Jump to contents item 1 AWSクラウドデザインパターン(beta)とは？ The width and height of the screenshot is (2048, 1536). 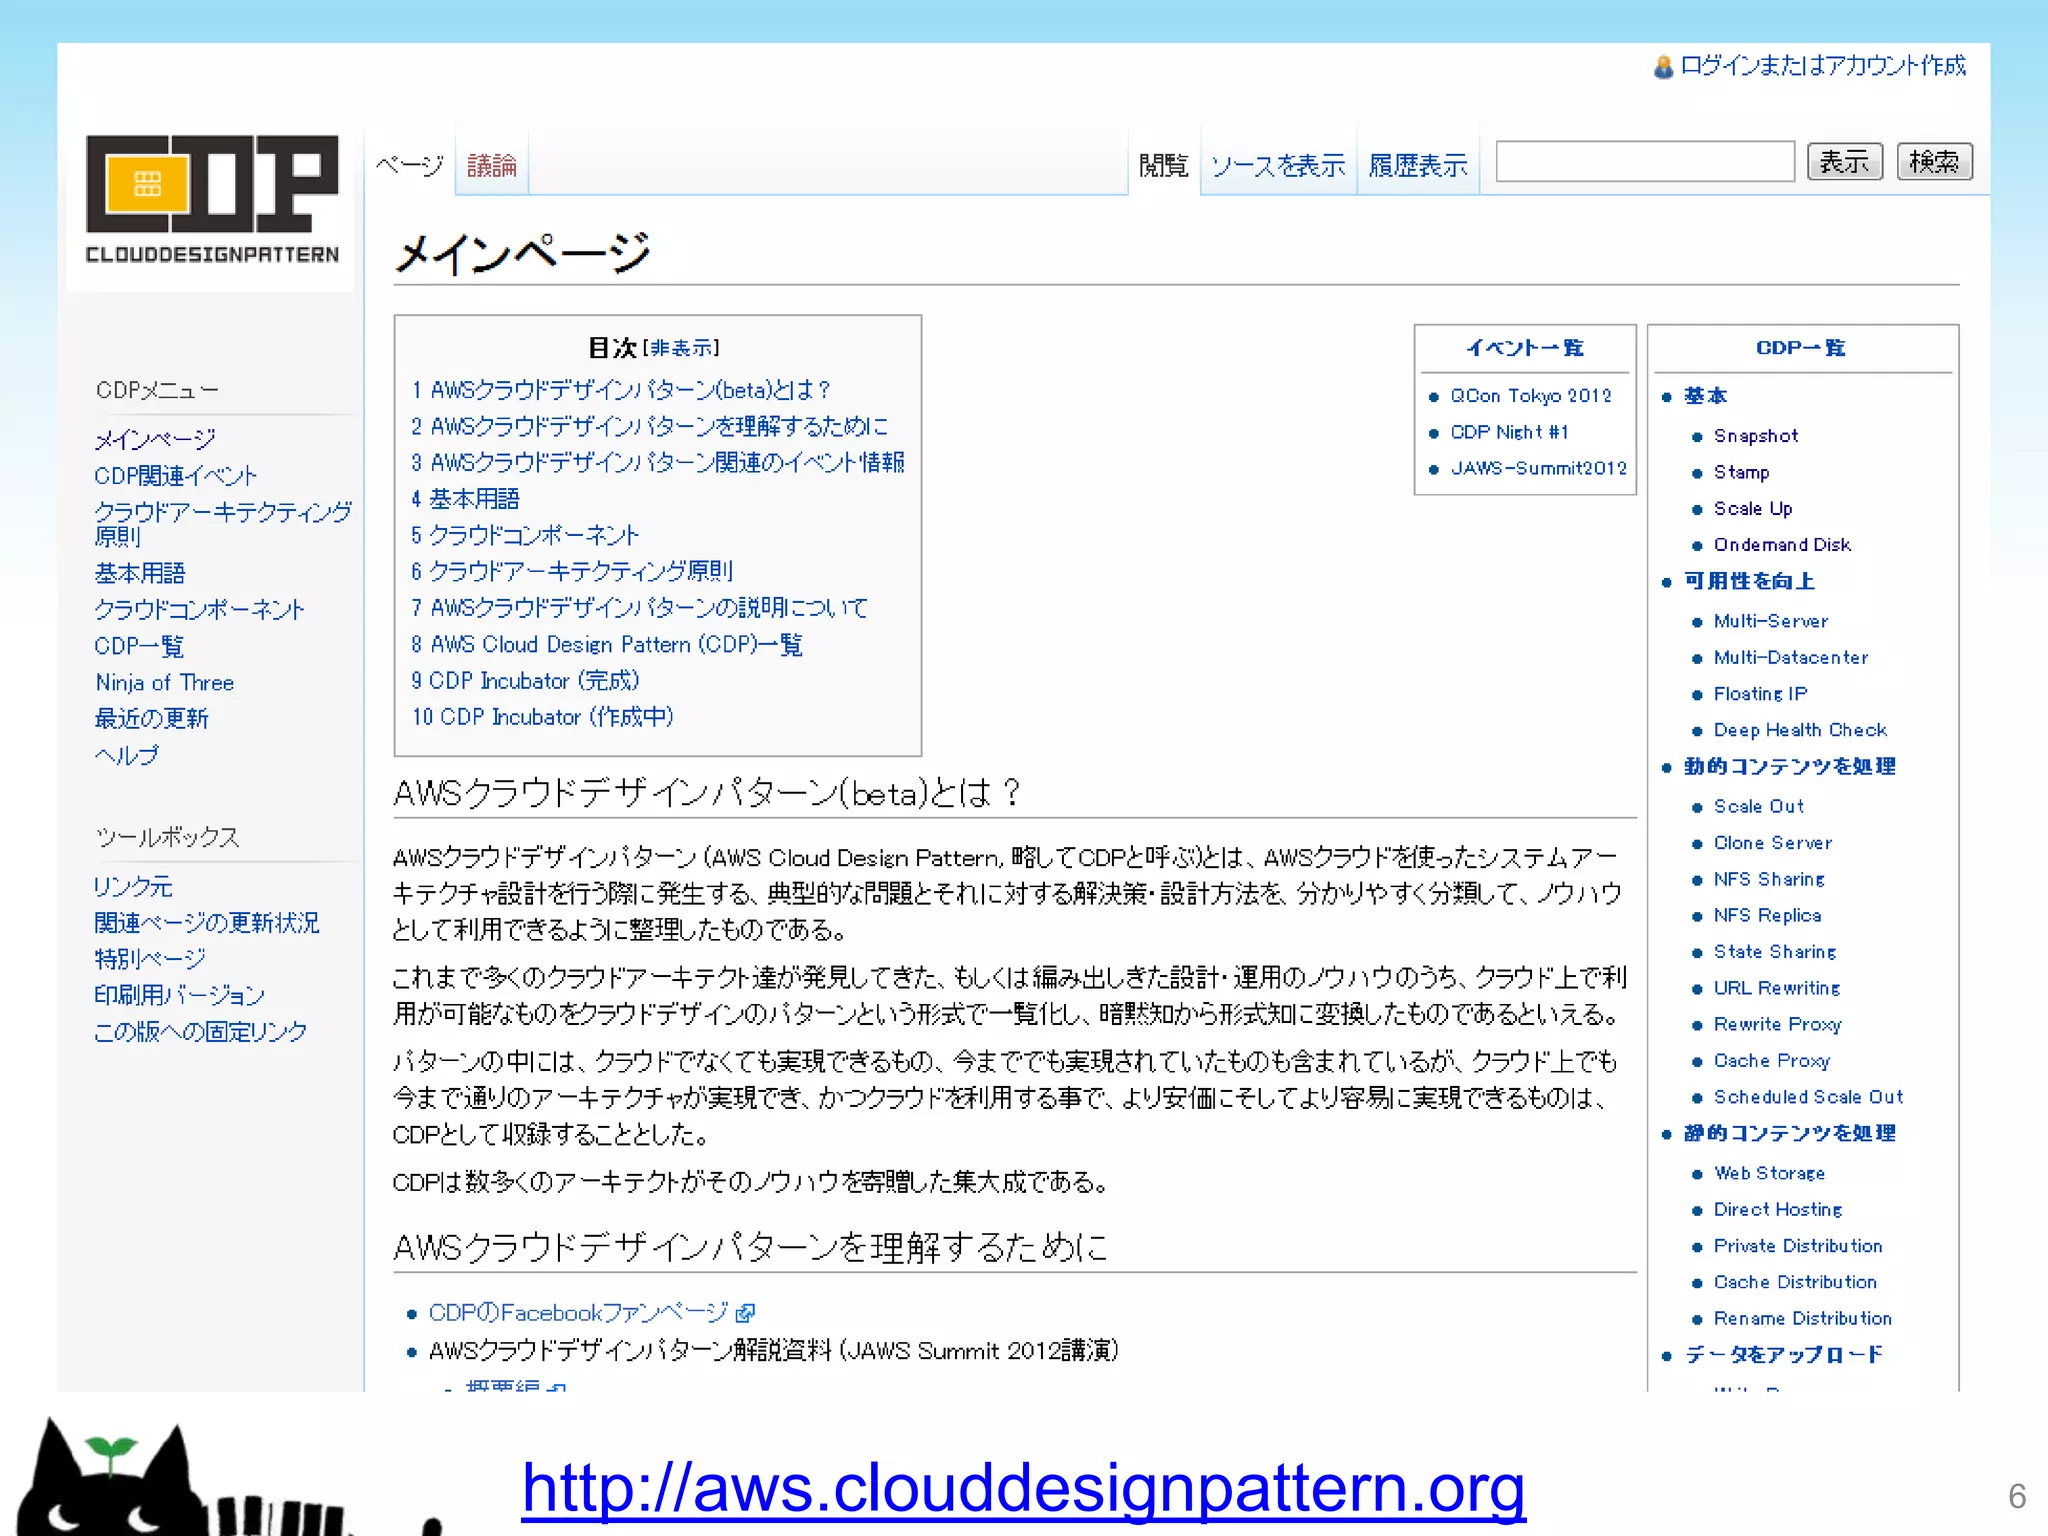621,390
